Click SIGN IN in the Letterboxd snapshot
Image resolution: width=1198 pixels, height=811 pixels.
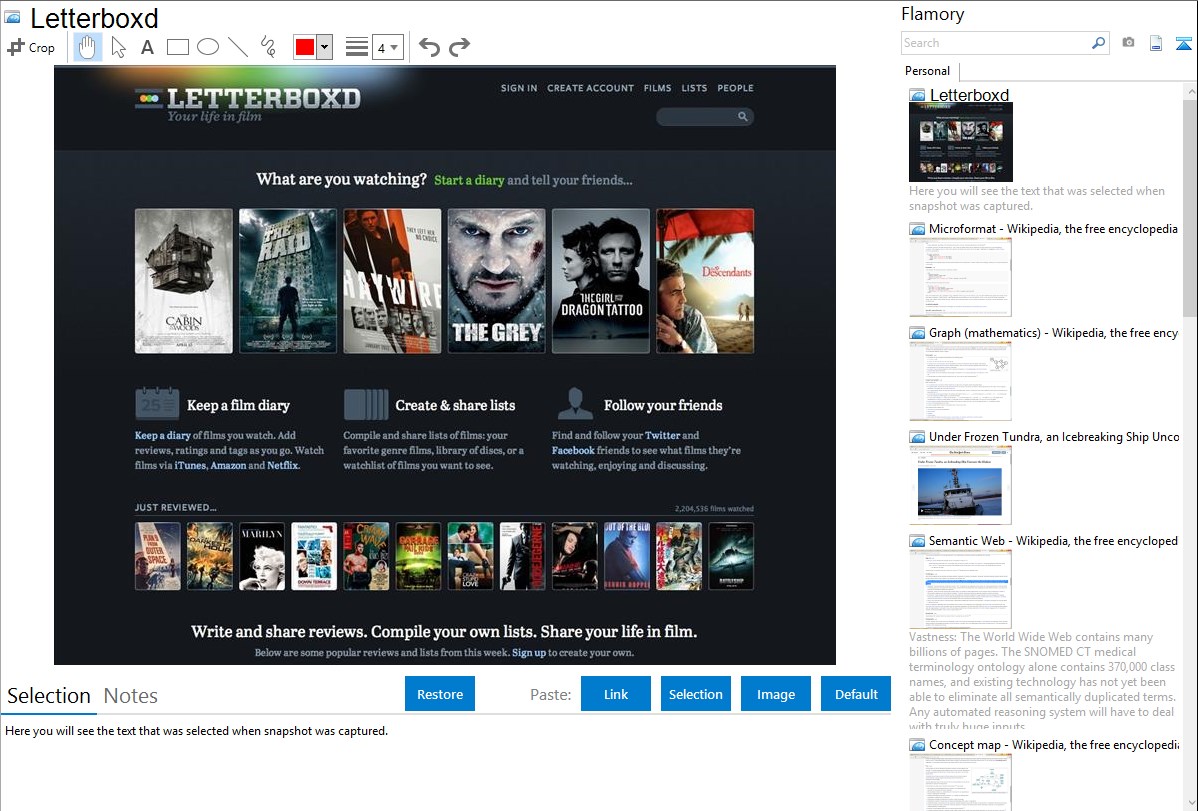click(519, 88)
